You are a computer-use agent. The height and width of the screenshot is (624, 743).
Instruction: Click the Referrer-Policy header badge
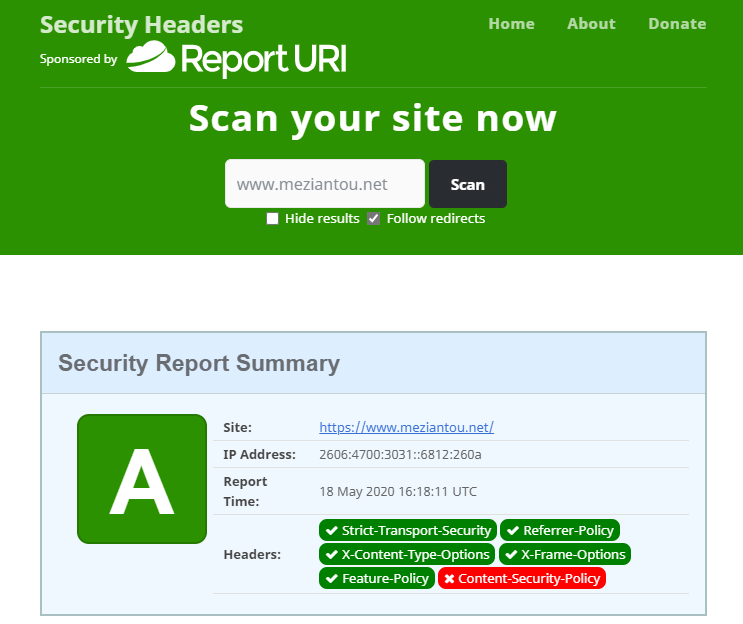[560, 530]
